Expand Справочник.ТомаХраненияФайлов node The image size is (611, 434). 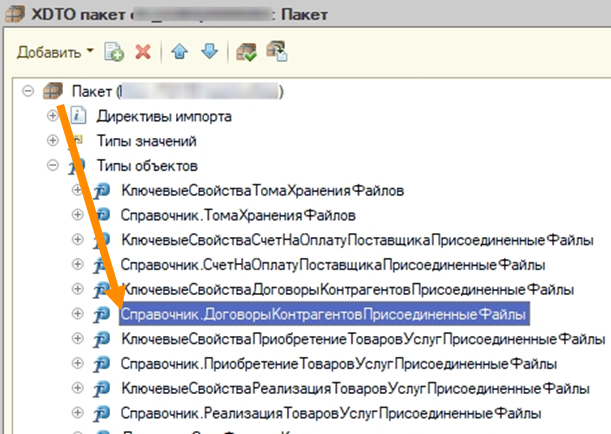tap(78, 215)
